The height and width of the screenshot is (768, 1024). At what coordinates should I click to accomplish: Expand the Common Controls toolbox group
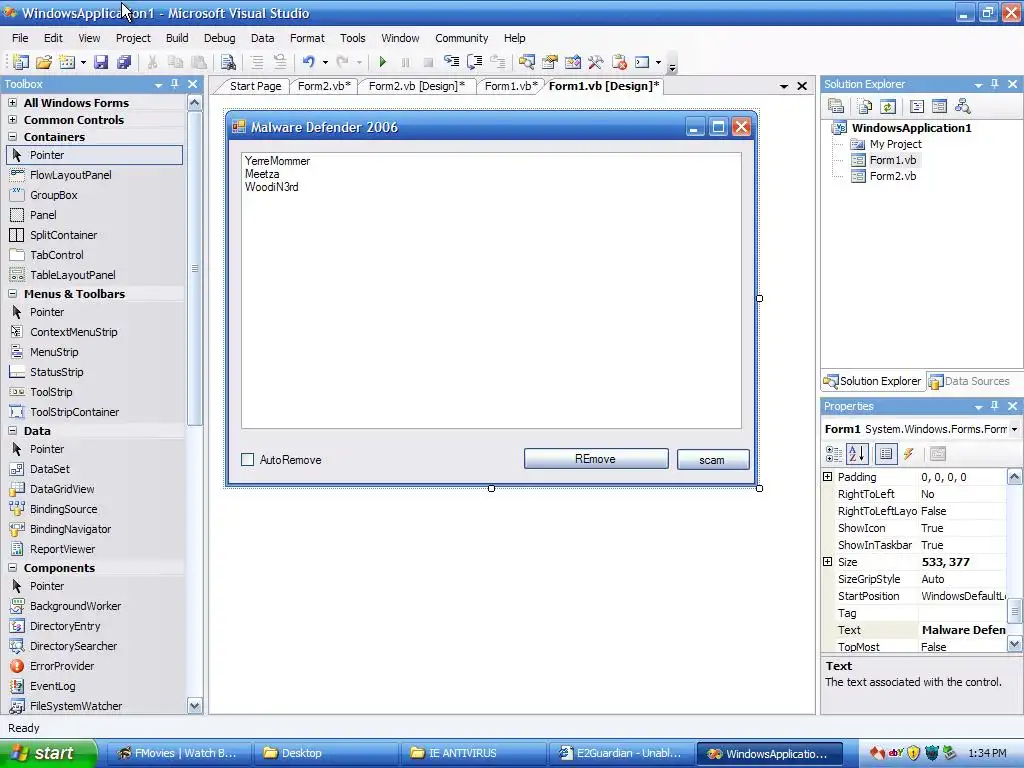(12, 120)
